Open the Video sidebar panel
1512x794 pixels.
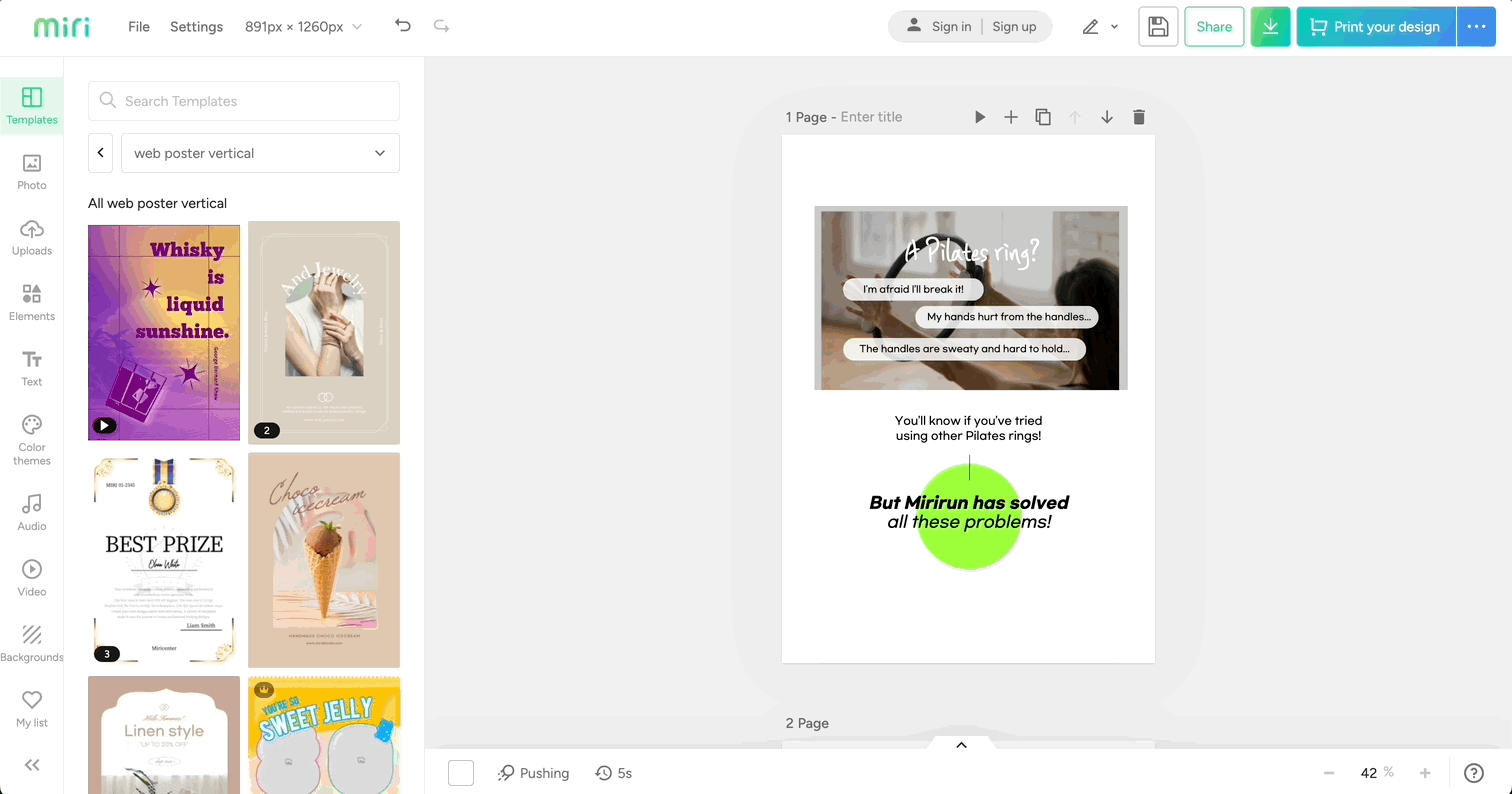click(x=32, y=578)
